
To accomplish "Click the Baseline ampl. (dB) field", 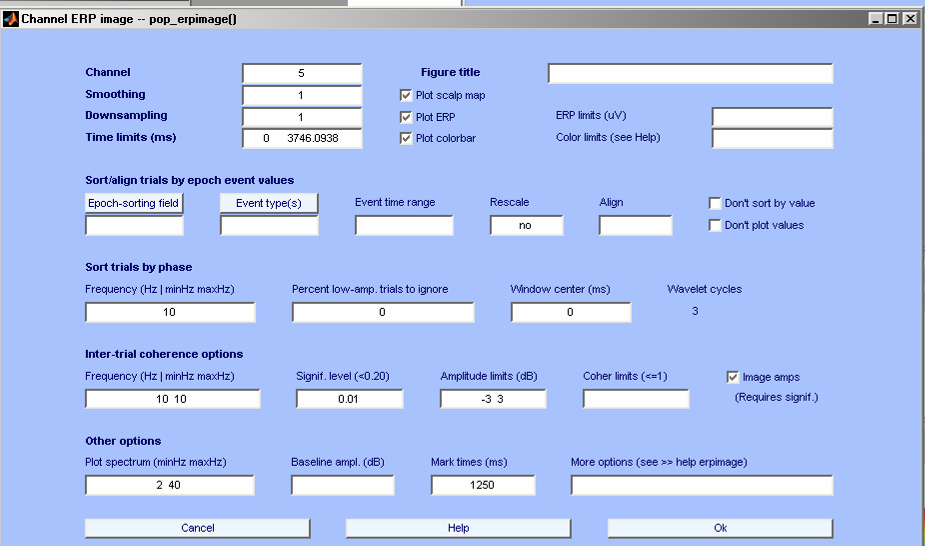I will coord(342,485).
